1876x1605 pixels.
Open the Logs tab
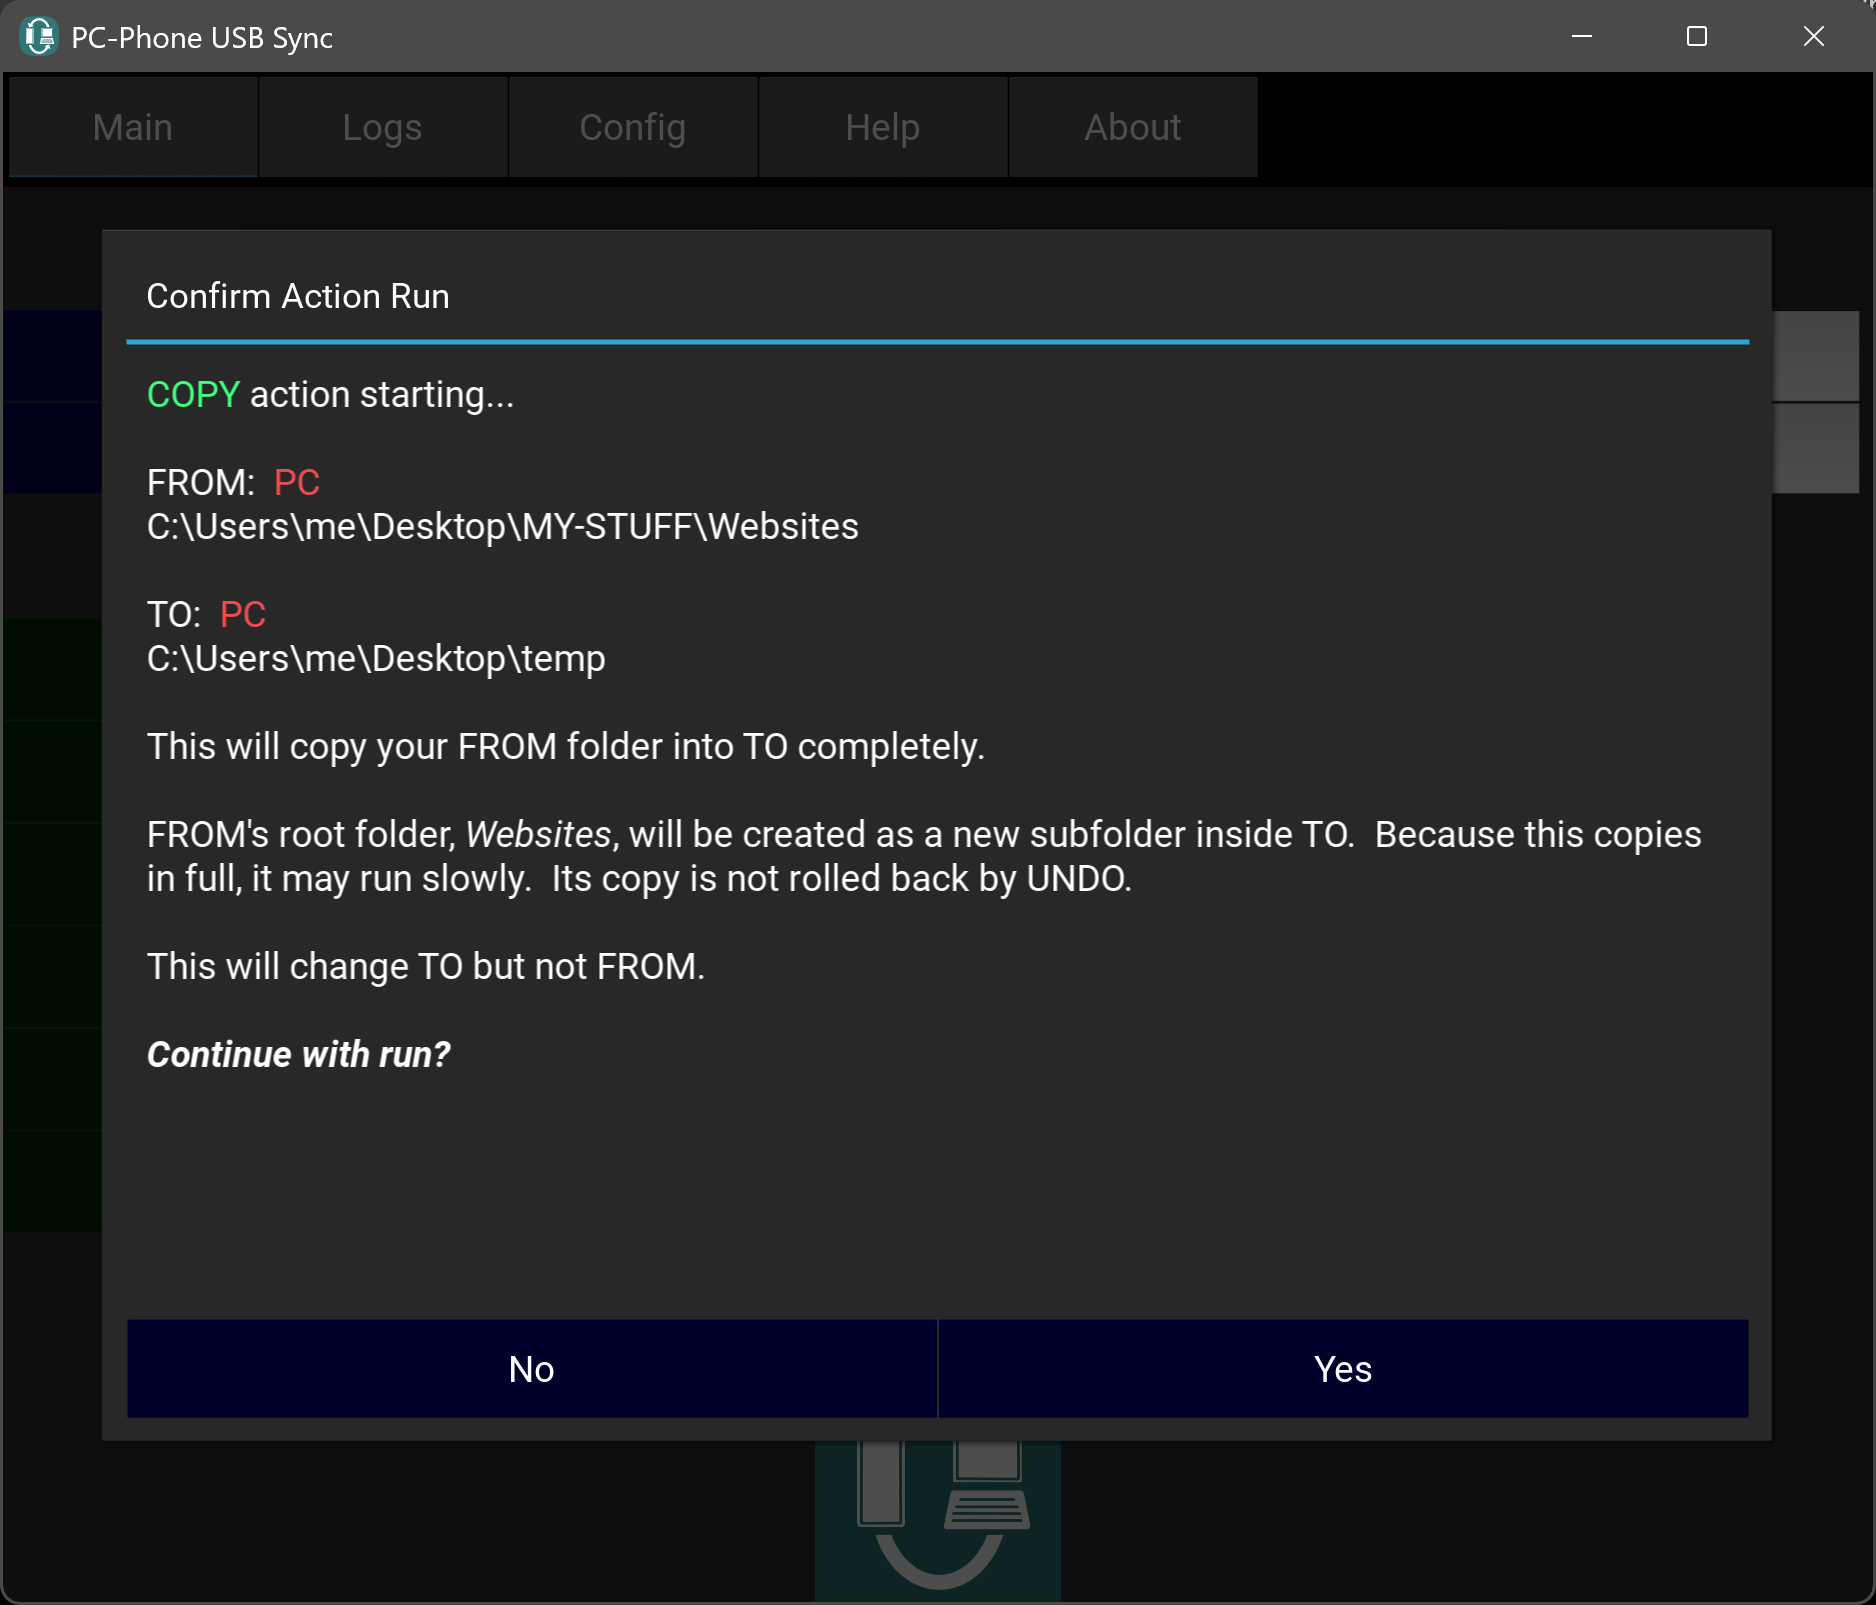(382, 127)
